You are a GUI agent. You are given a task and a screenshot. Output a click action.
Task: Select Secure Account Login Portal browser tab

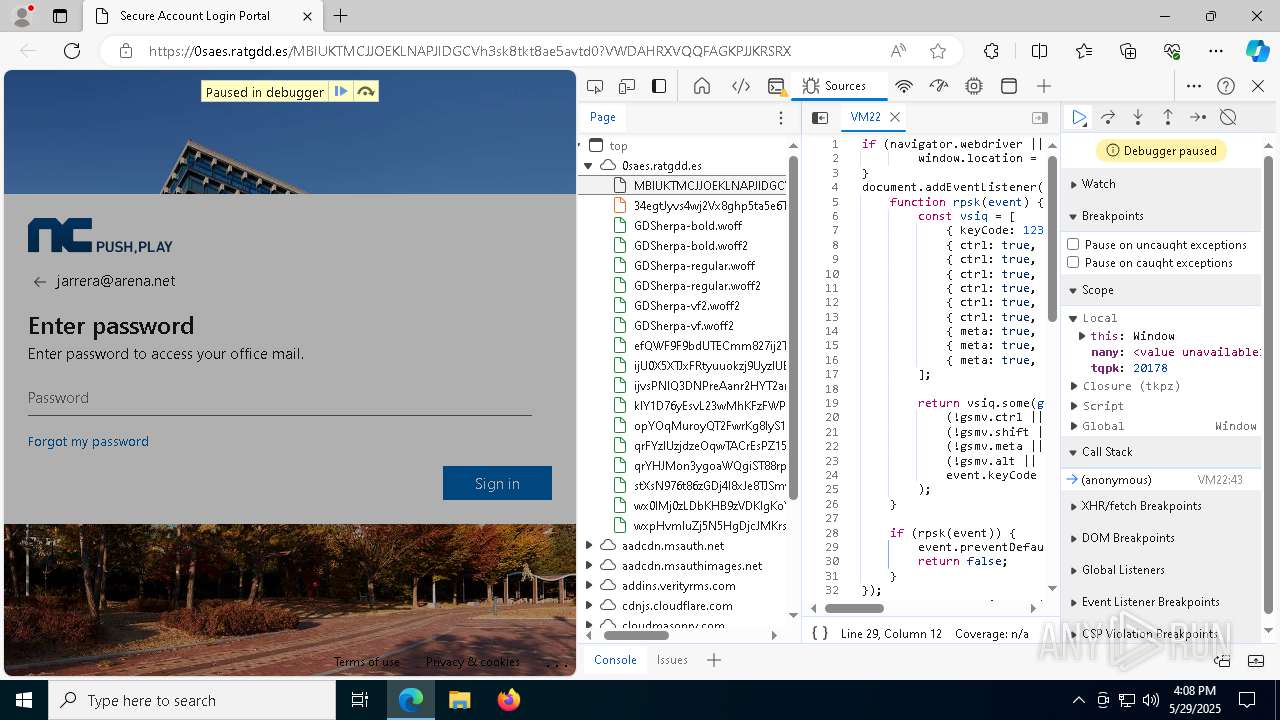coord(201,16)
